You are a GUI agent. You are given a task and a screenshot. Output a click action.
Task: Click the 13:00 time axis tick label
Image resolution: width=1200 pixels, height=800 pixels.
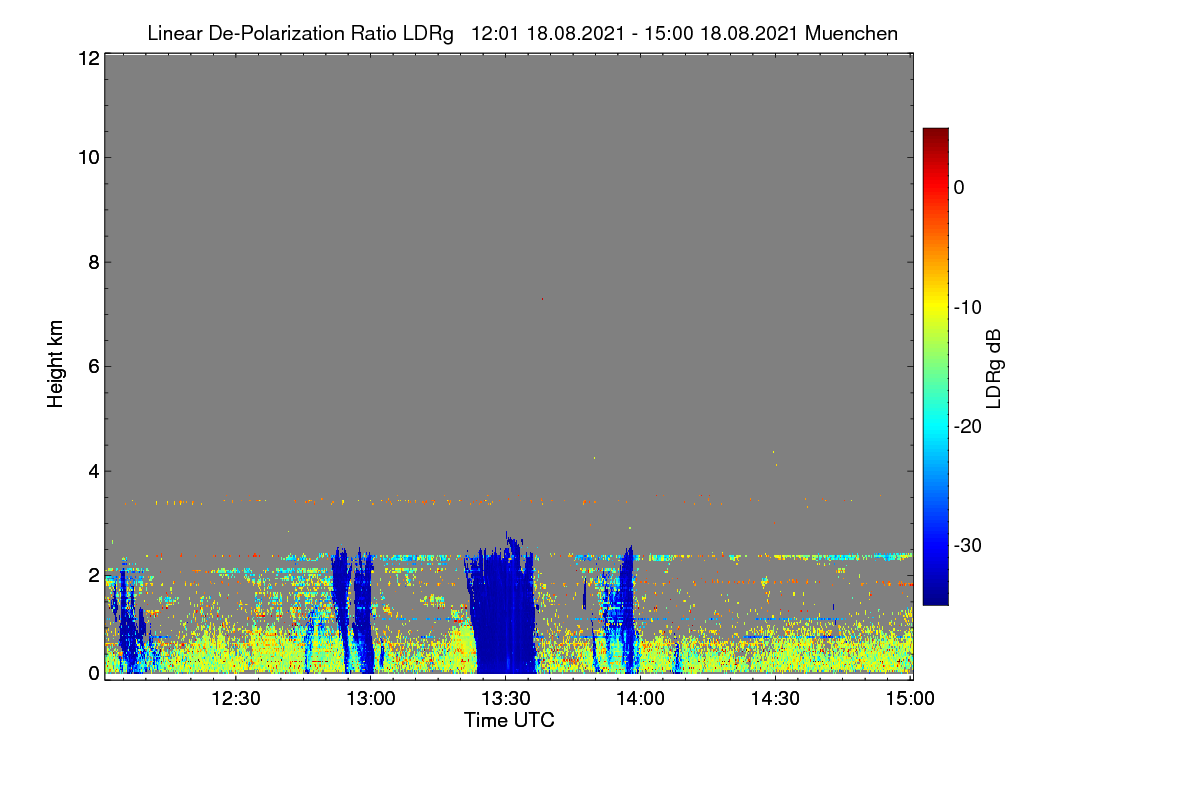370,698
